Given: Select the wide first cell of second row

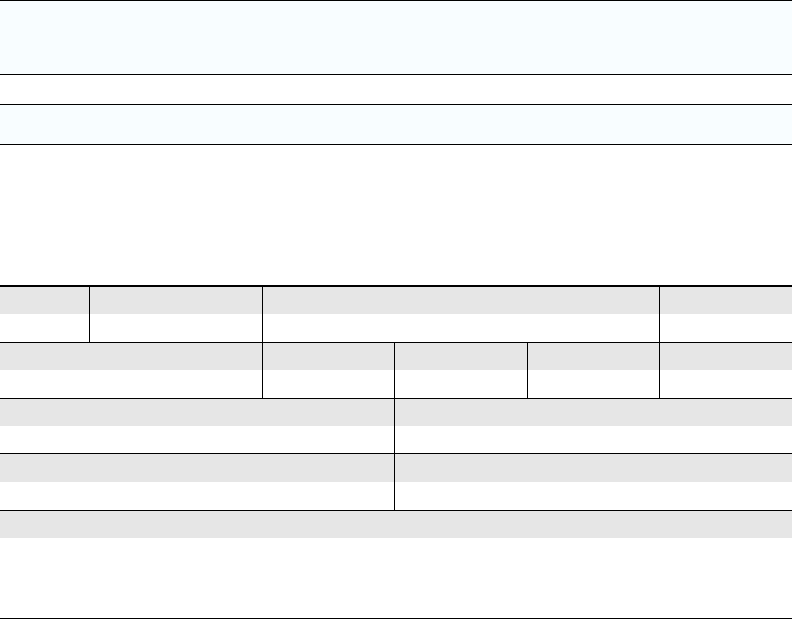Looking at the screenshot, I should pyautogui.click(x=131, y=370).
